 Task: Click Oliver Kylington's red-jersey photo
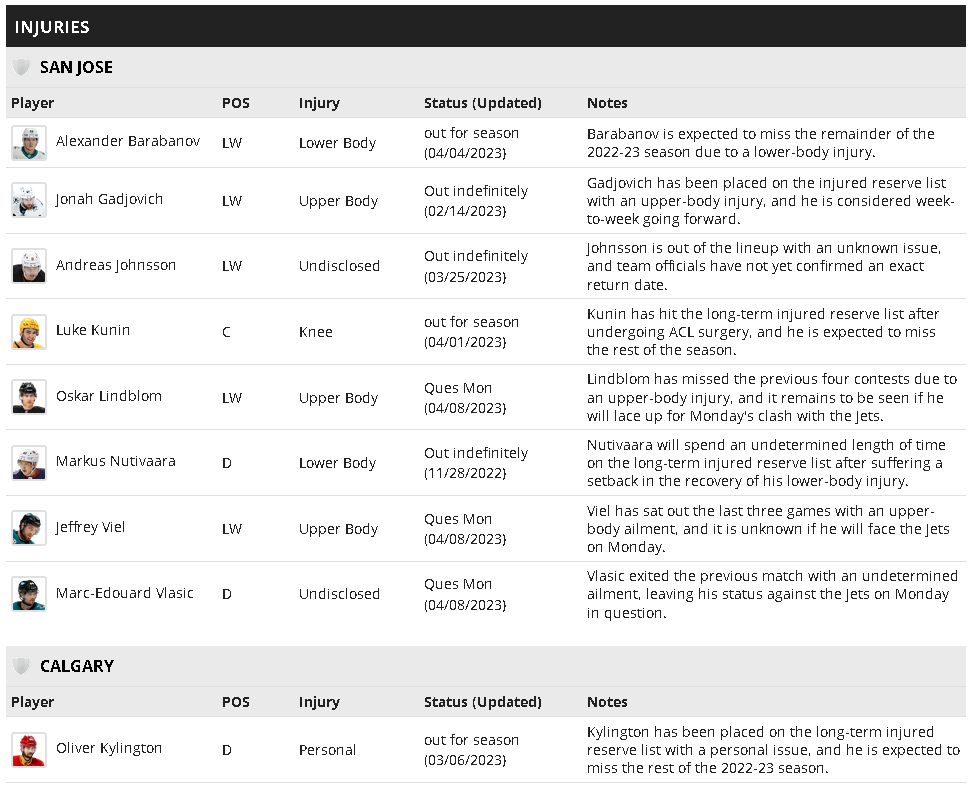[x=29, y=749]
